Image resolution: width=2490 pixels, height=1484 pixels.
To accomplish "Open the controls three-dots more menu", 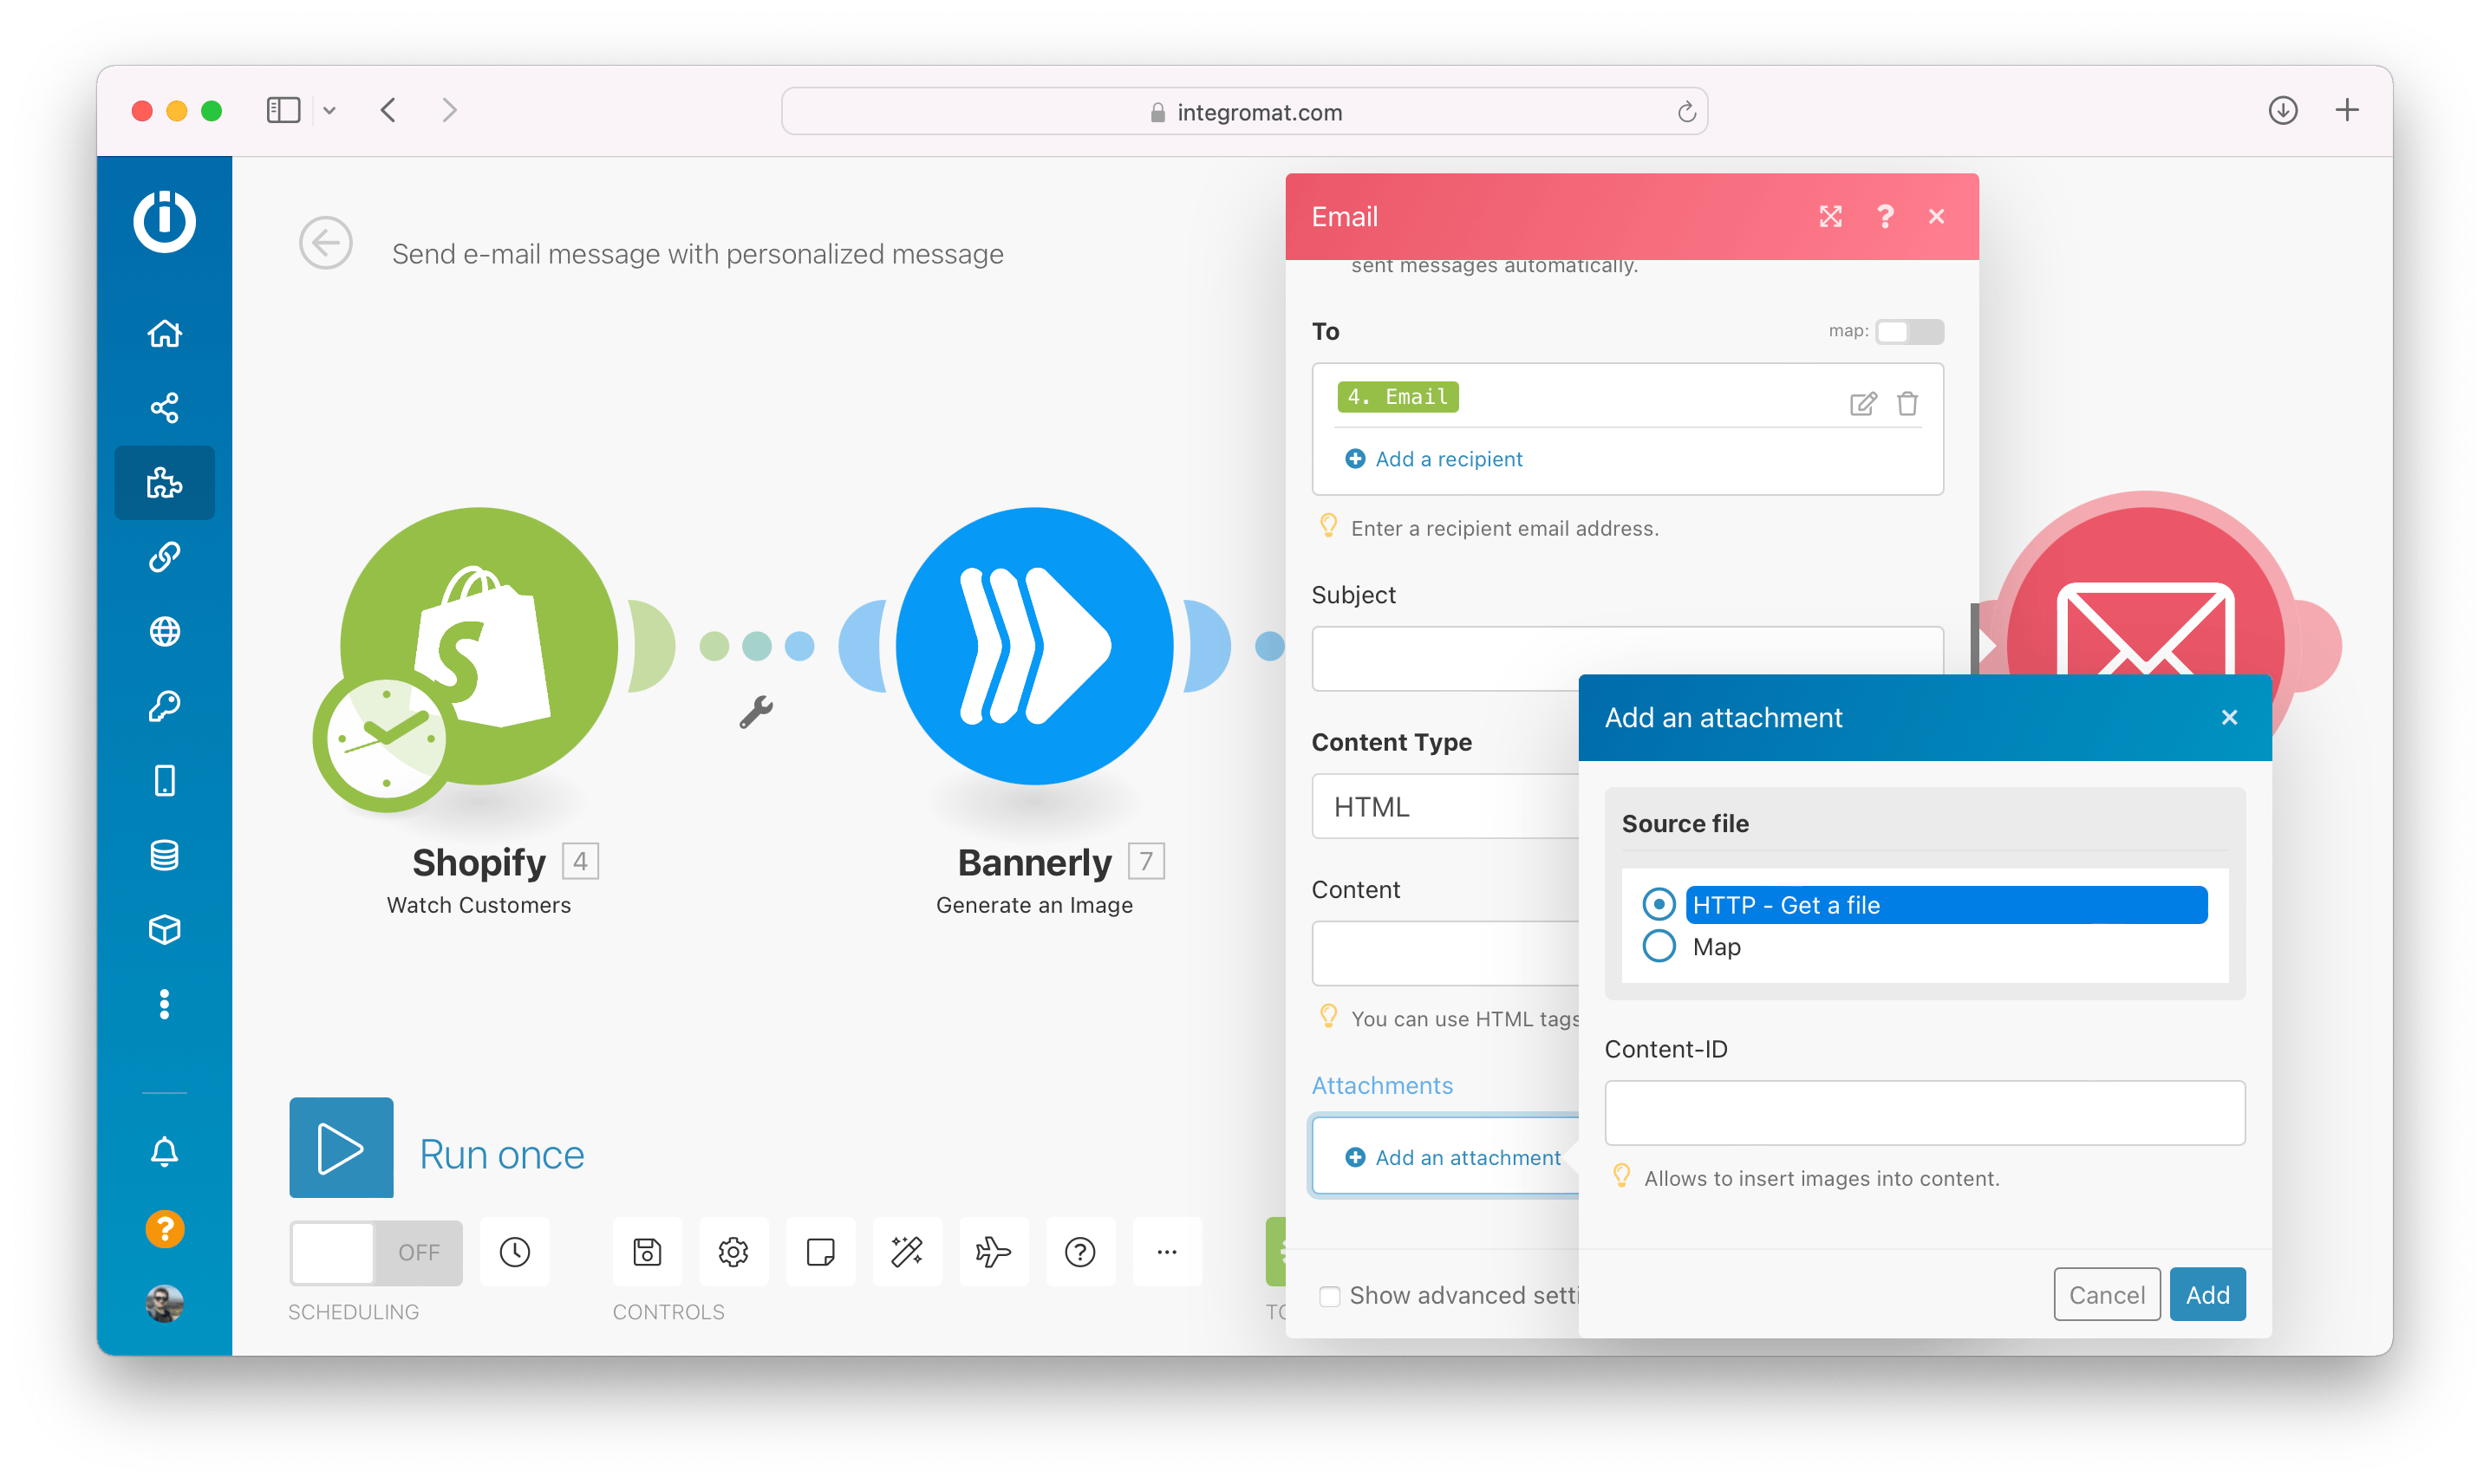I will 1167,1251.
